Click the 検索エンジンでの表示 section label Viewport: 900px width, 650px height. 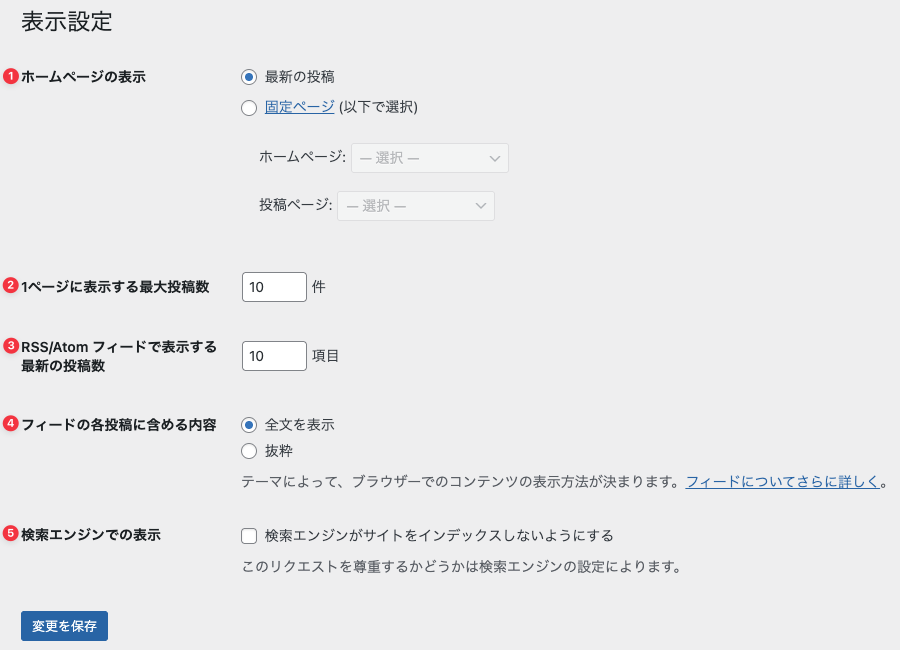tap(91, 535)
